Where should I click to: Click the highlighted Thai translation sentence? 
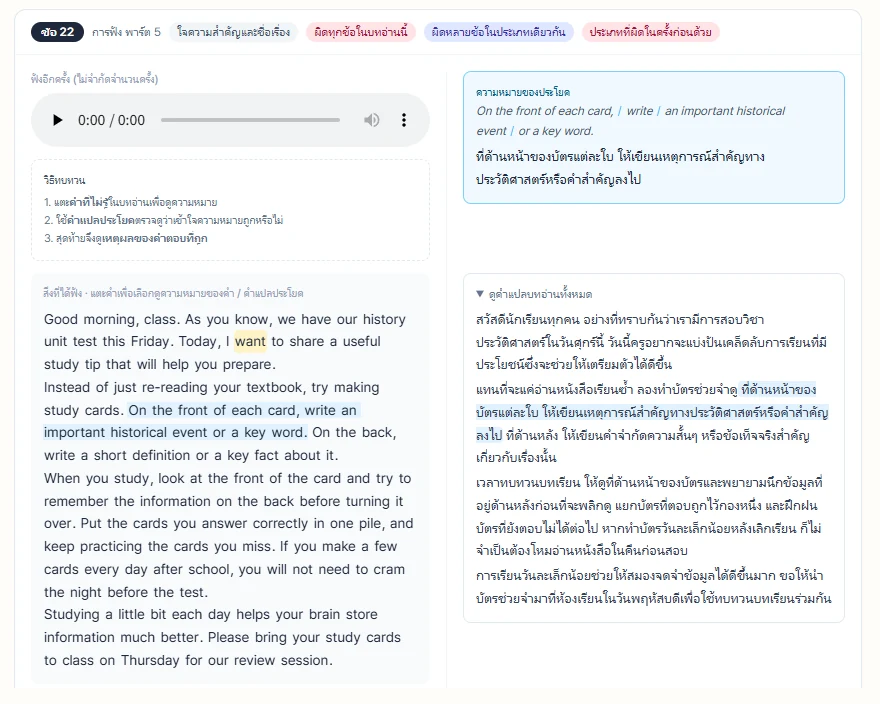(x=652, y=413)
